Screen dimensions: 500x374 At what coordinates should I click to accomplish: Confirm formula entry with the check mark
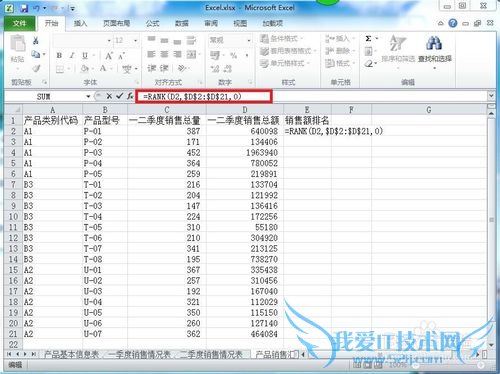click(119, 96)
